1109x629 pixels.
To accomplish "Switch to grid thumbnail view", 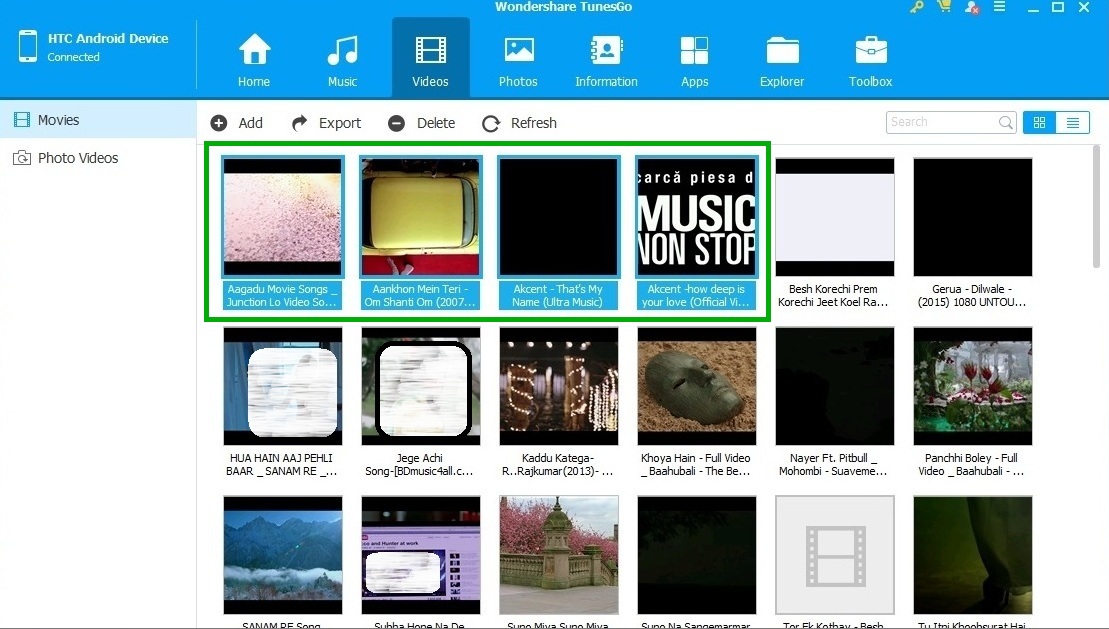I will point(1039,123).
